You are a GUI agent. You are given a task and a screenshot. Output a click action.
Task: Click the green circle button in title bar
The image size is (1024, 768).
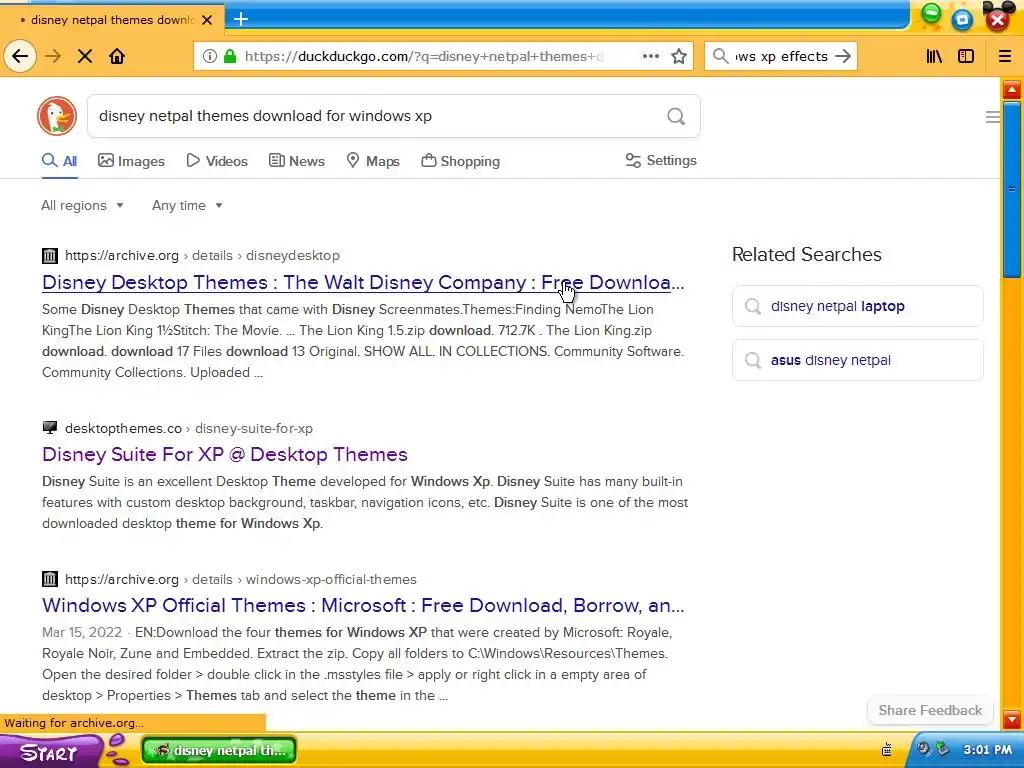931,14
